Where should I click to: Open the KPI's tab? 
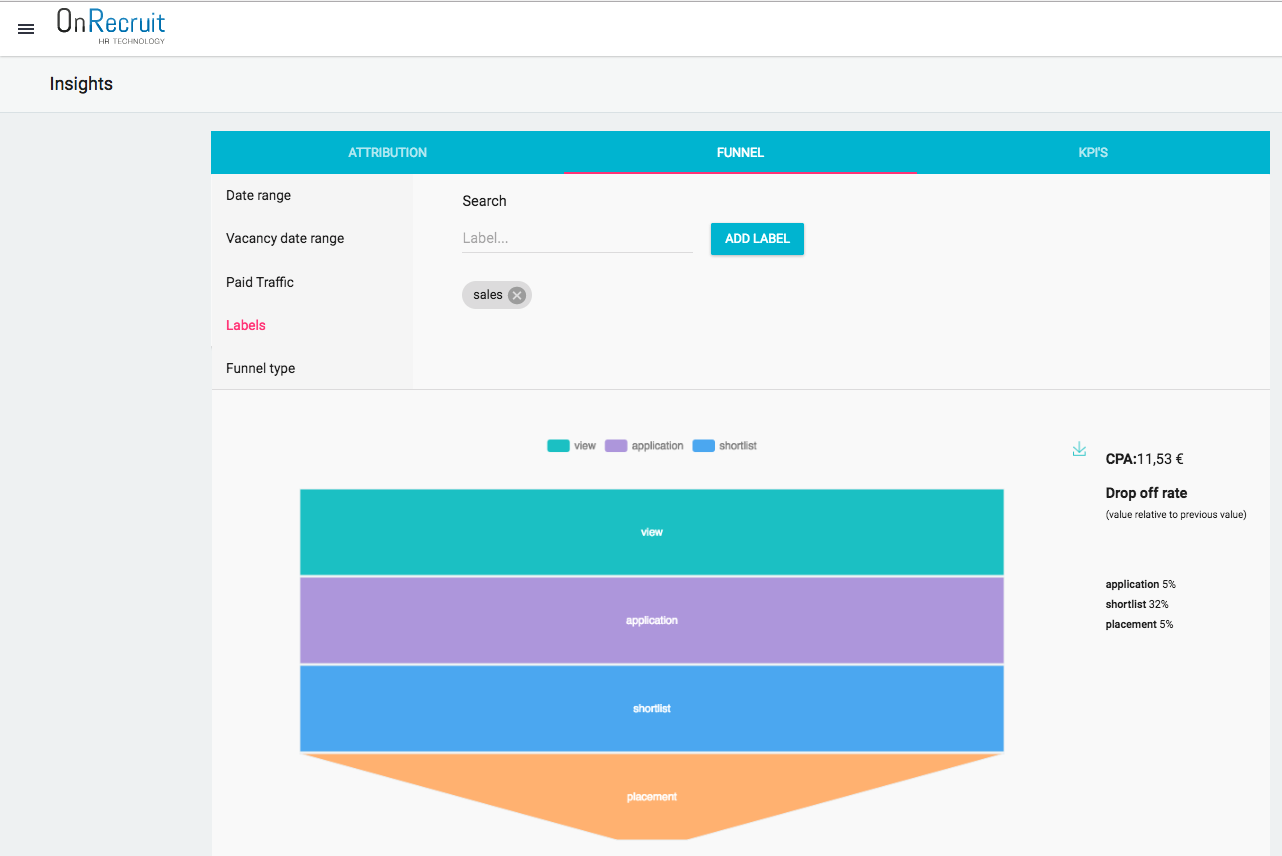(1093, 153)
